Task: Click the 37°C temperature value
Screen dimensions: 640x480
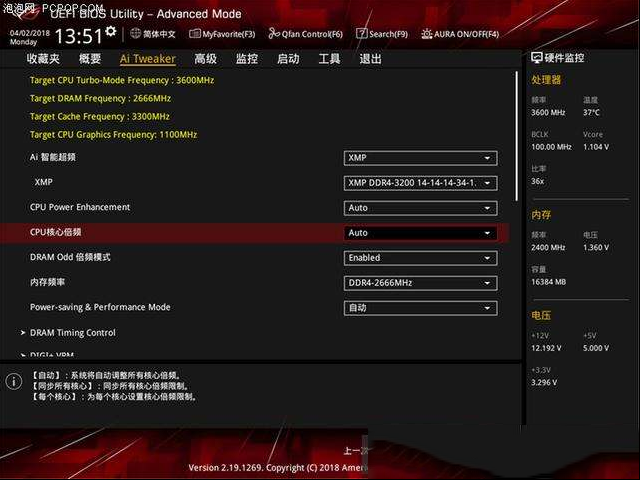Action: pos(591,112)
